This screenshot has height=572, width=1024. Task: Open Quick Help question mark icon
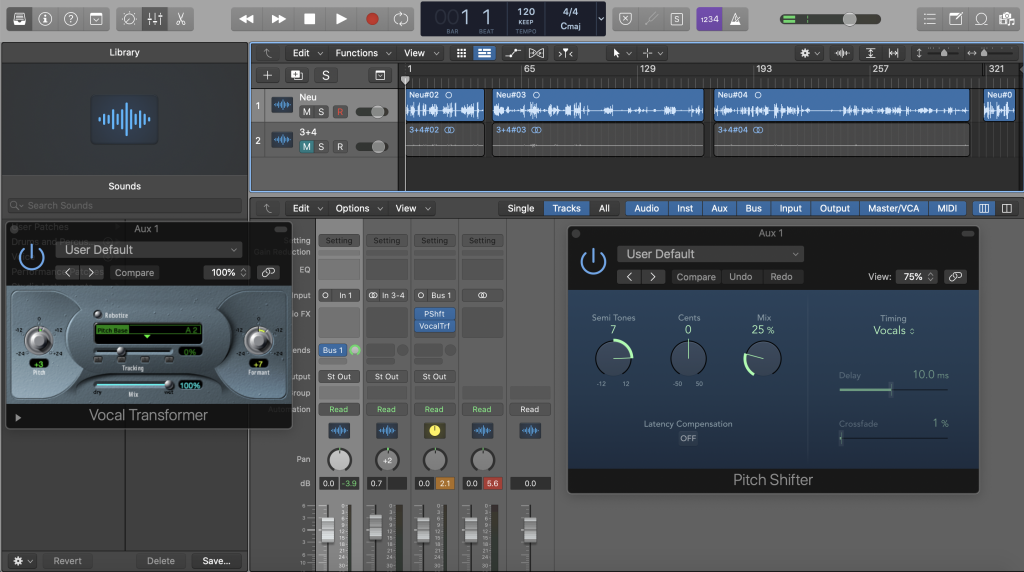pyautogui.click(x=71, y=19)
